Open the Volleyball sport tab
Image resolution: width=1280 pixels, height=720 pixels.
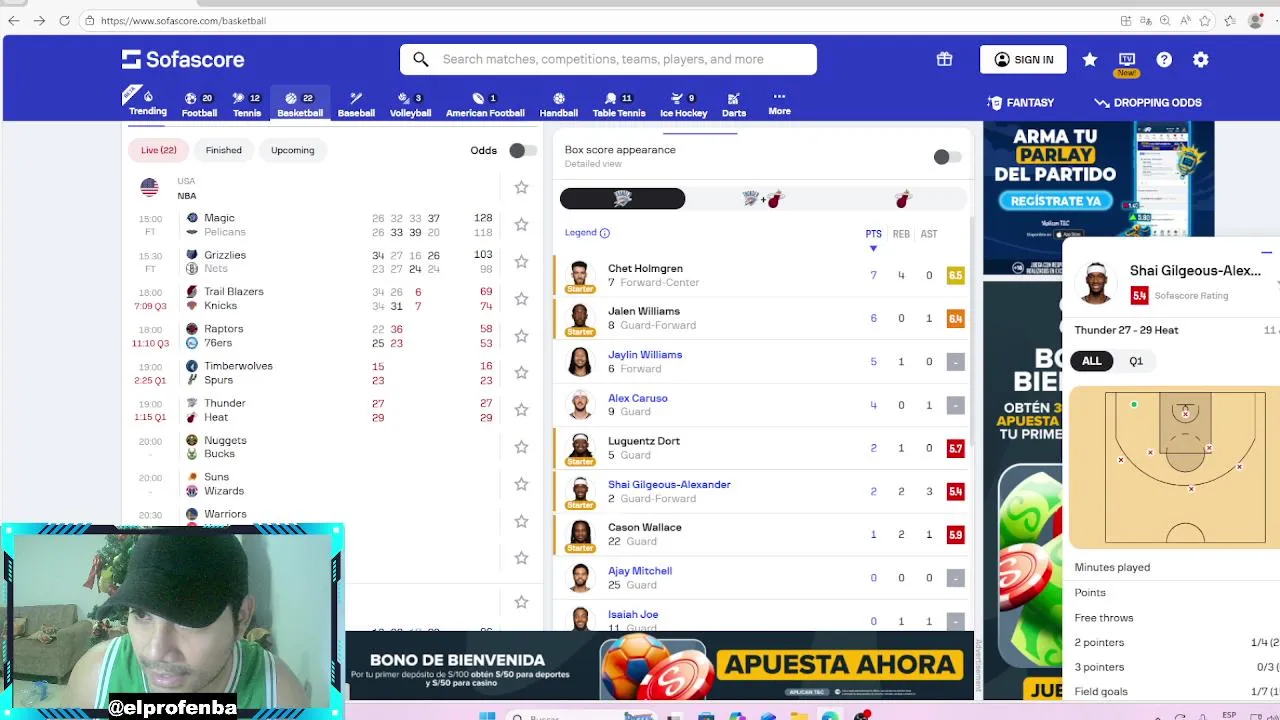[410, 104]
